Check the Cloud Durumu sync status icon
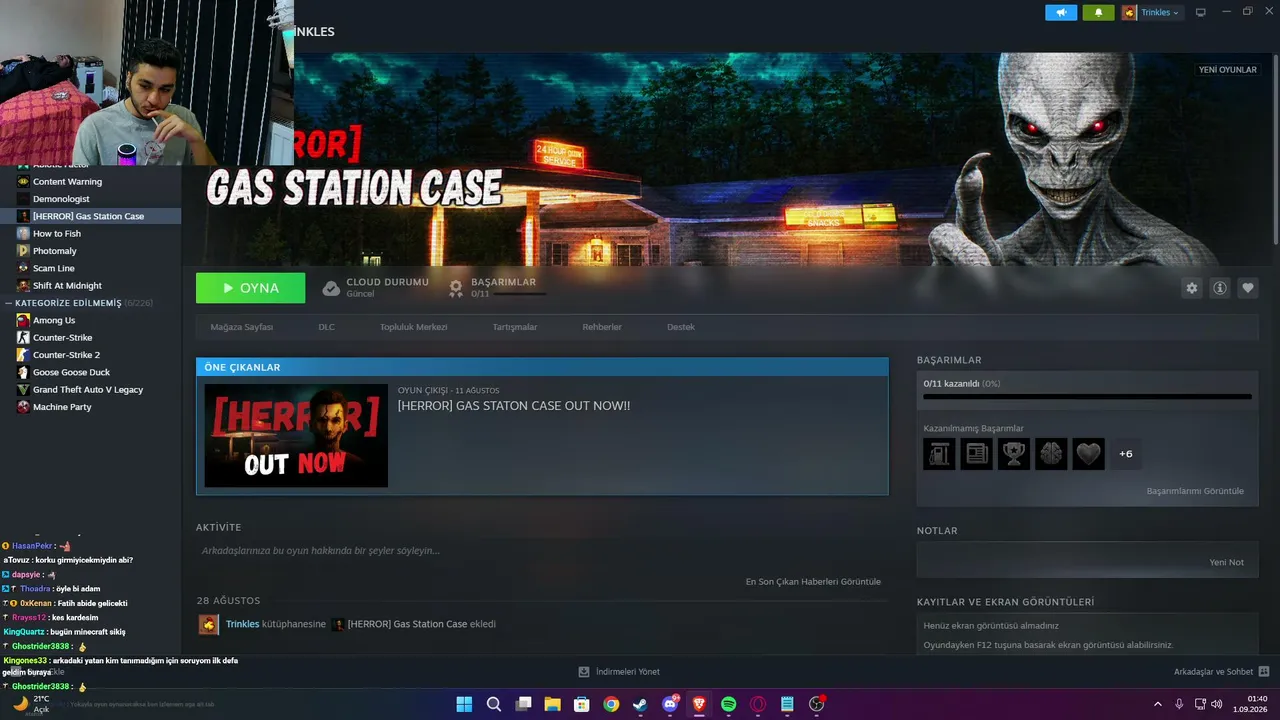The height and width of the screenshot is (720, 1280). (x=331, y=289)
